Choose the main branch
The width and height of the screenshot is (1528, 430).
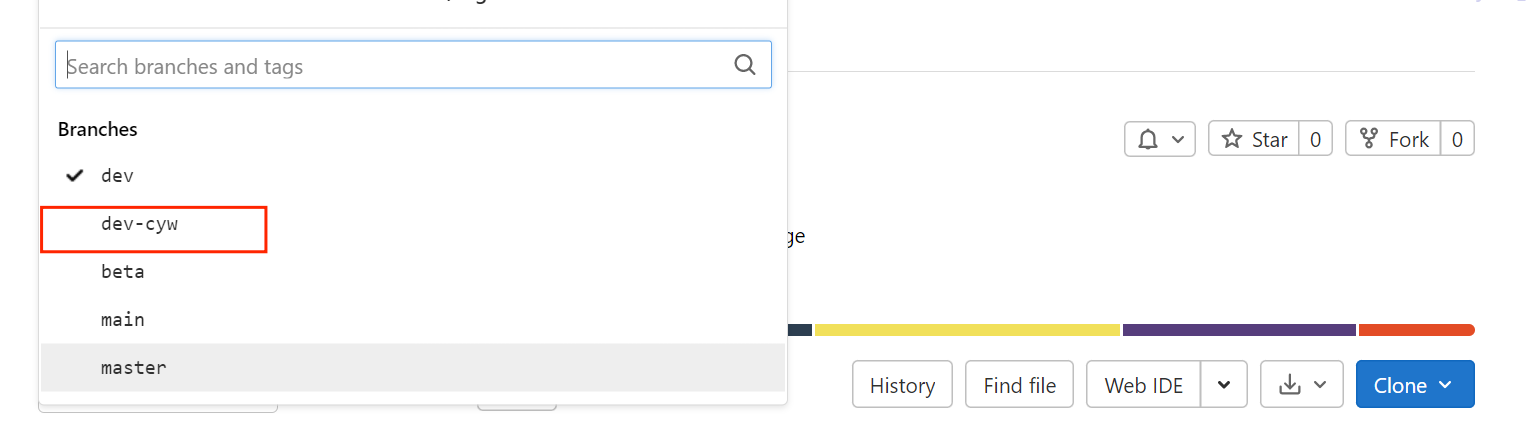pos(123,320)
